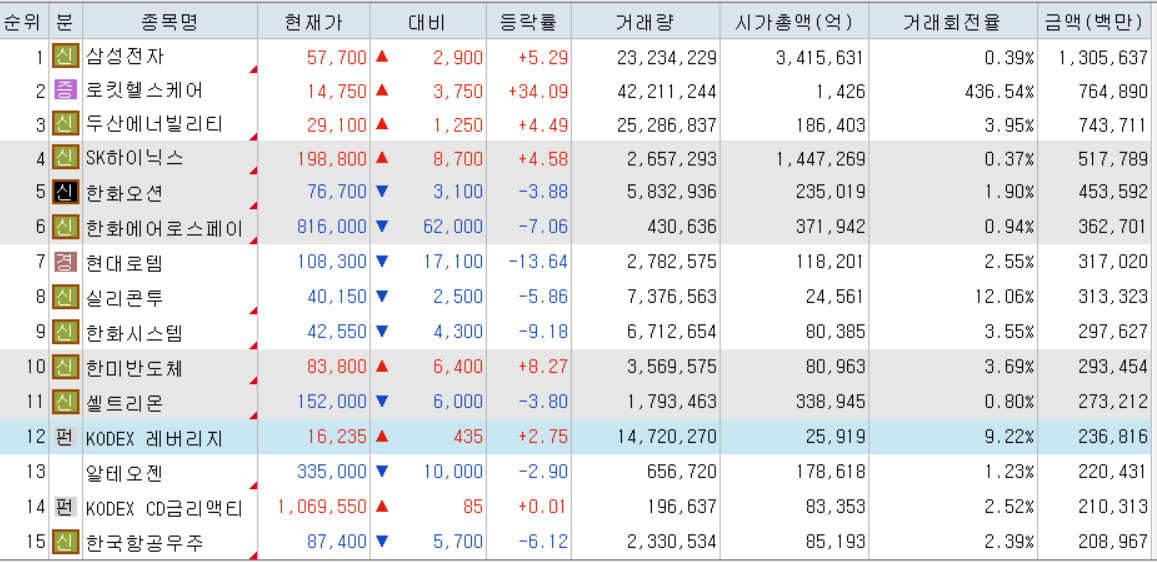Image resolution: width=1157 pixels, height=562 pixels.
Task: Click the change rate -13.64
Action: pyautogui.click(x=538, y=262)
